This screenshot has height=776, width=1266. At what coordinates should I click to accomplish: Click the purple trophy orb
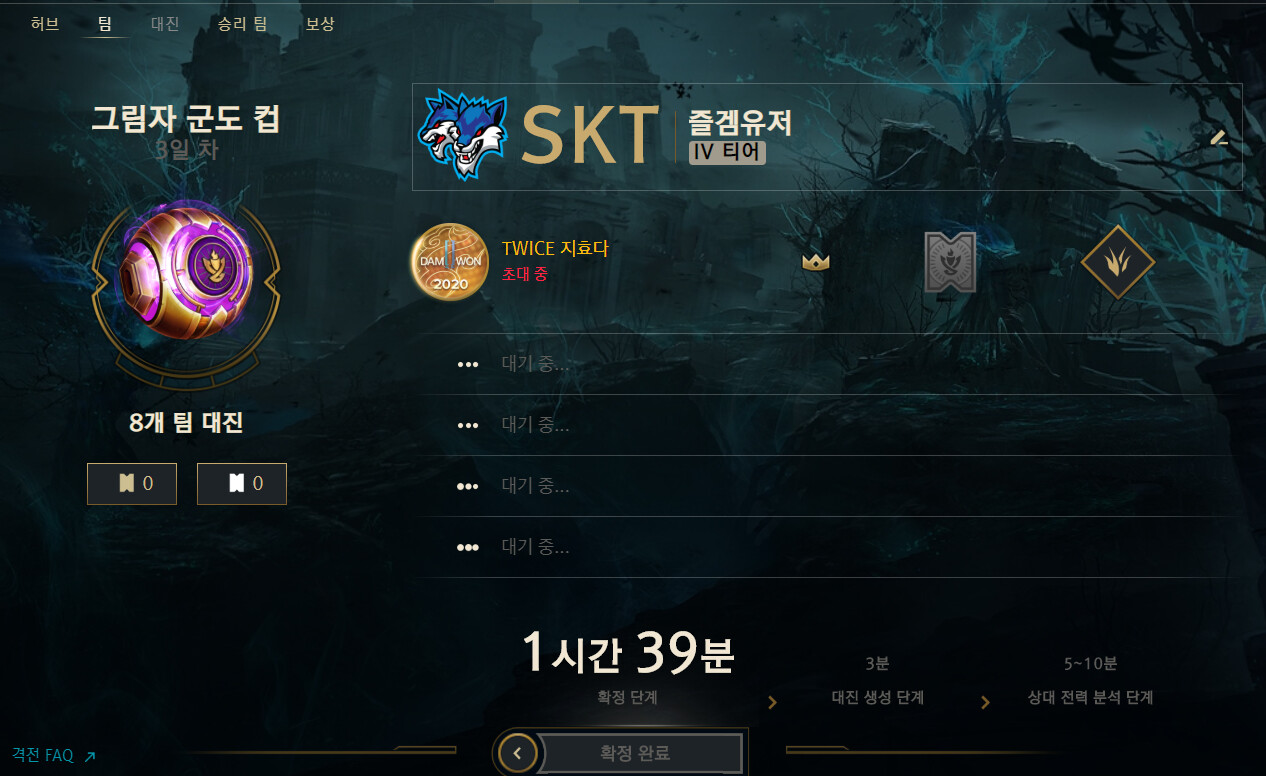pyautogui.click(x=186, y=272)
